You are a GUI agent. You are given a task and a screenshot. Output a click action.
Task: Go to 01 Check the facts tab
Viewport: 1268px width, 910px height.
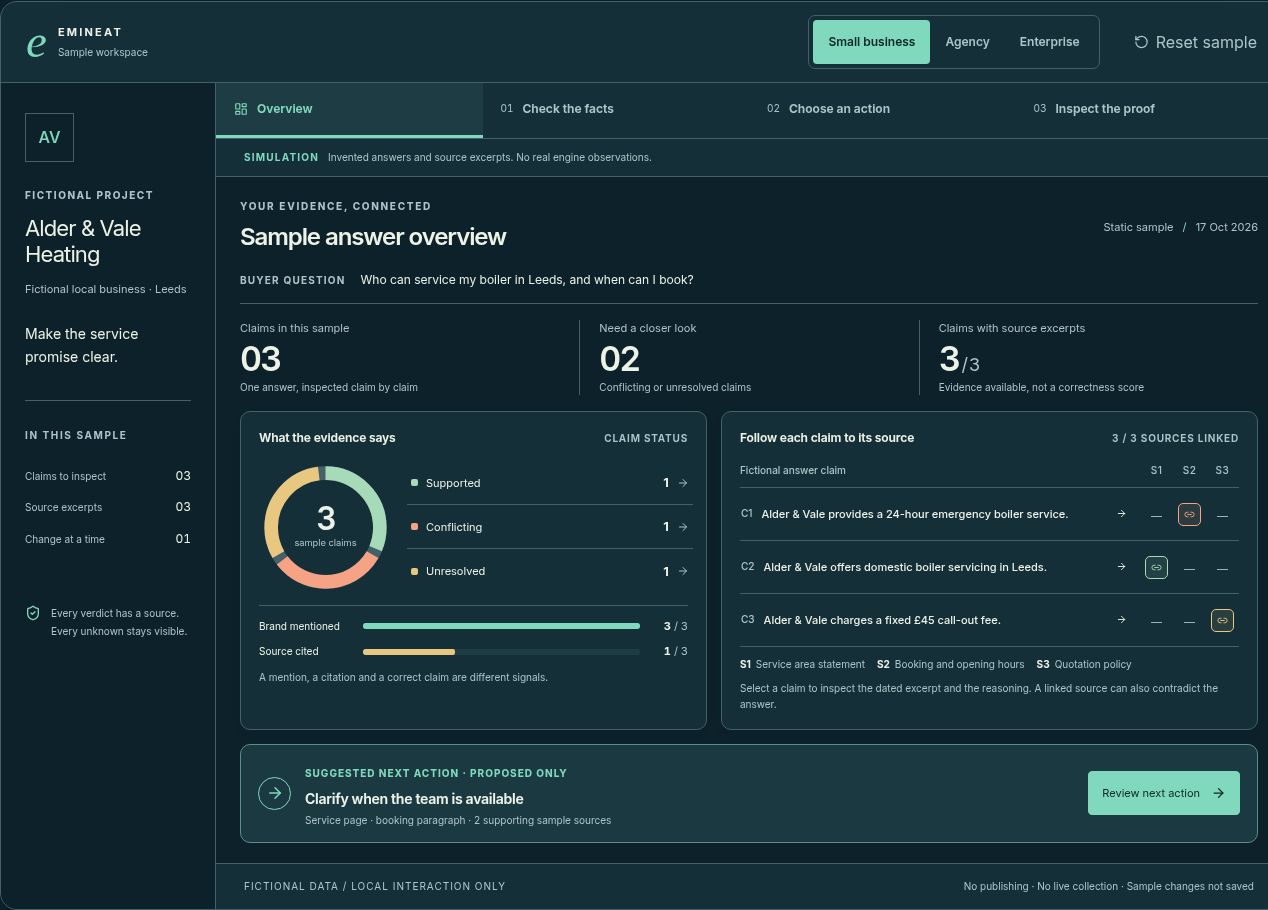616,109
